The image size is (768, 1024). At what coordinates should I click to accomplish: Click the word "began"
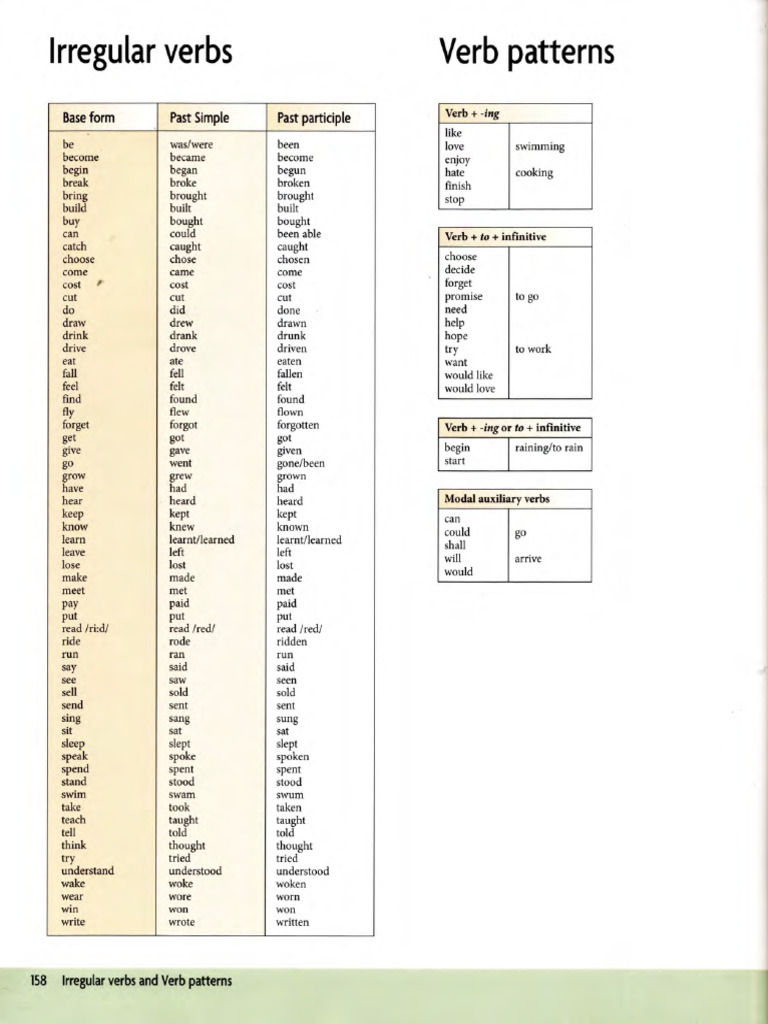184,170
